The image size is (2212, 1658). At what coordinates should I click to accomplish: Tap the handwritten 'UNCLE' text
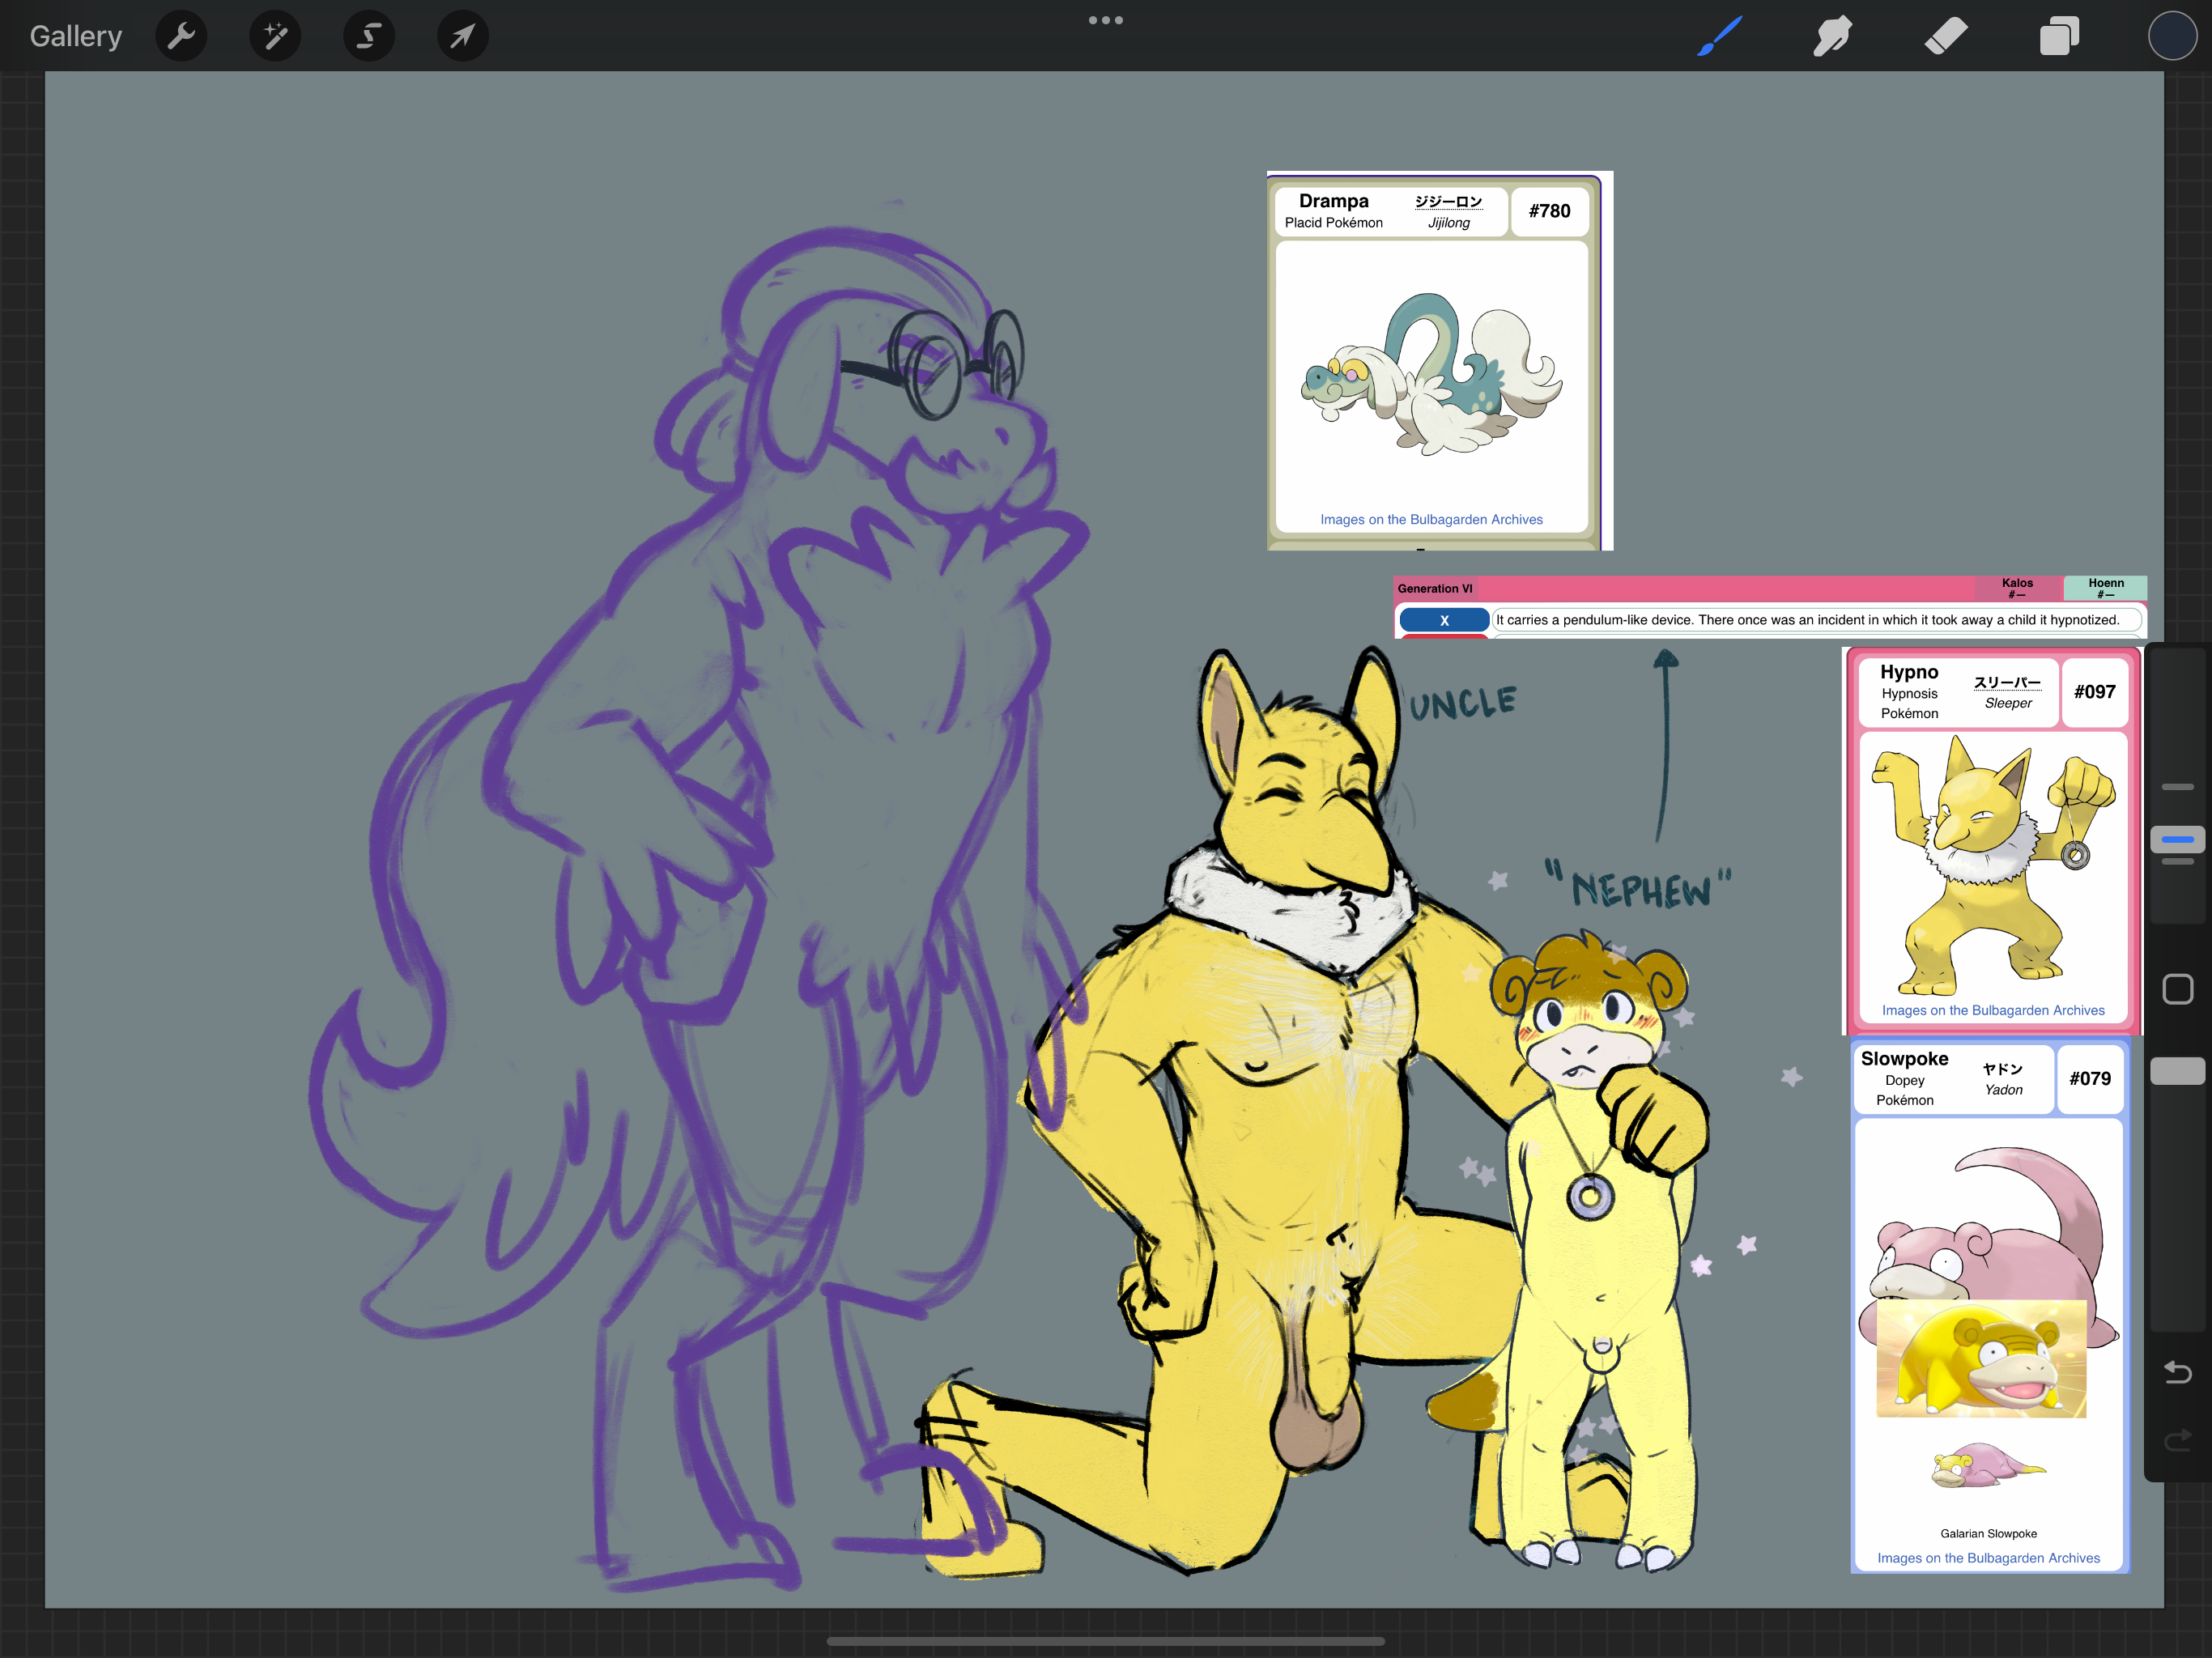pyautogui.click(x=1463, y=703)
